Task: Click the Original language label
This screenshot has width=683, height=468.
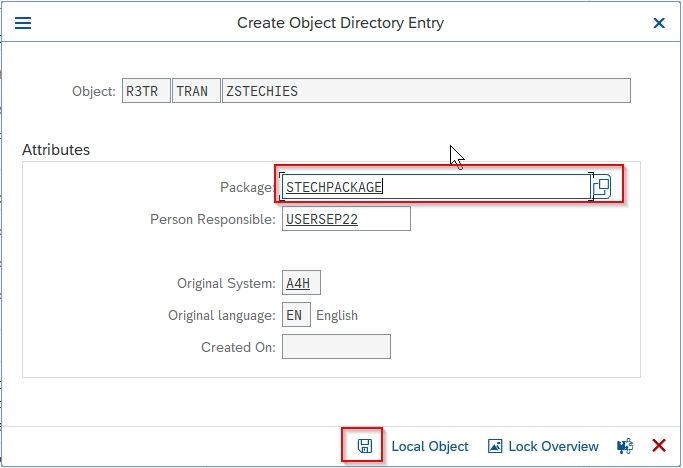Action: click(222, 315)
